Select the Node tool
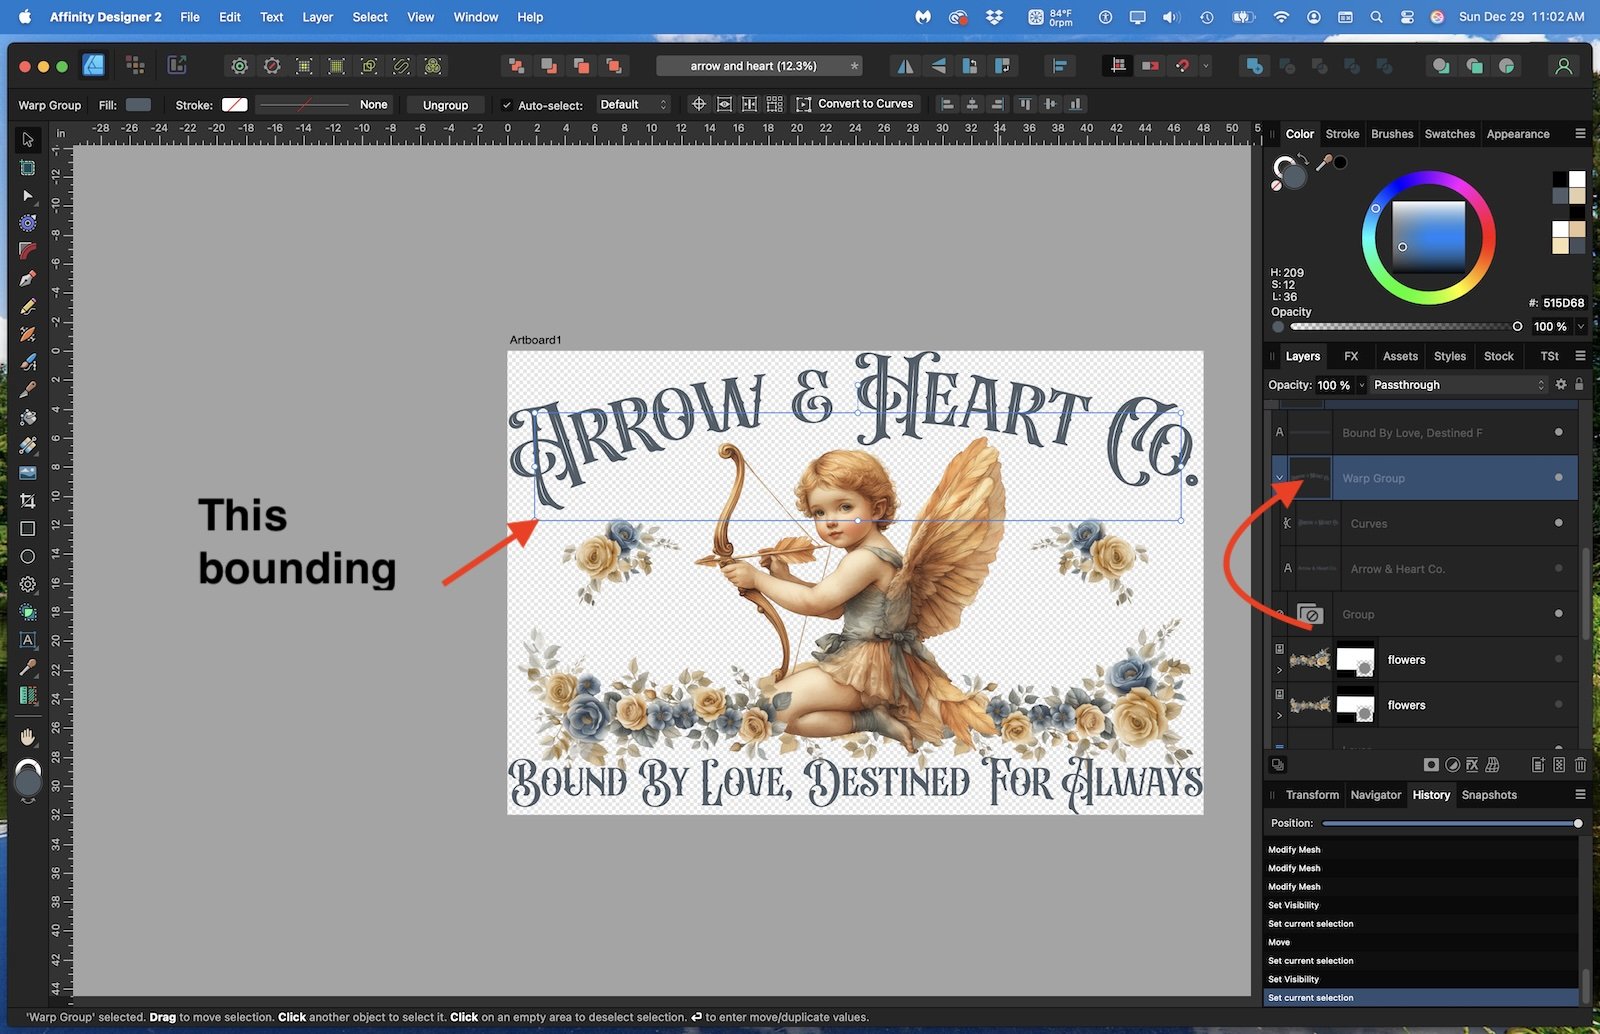 (28, 196)
